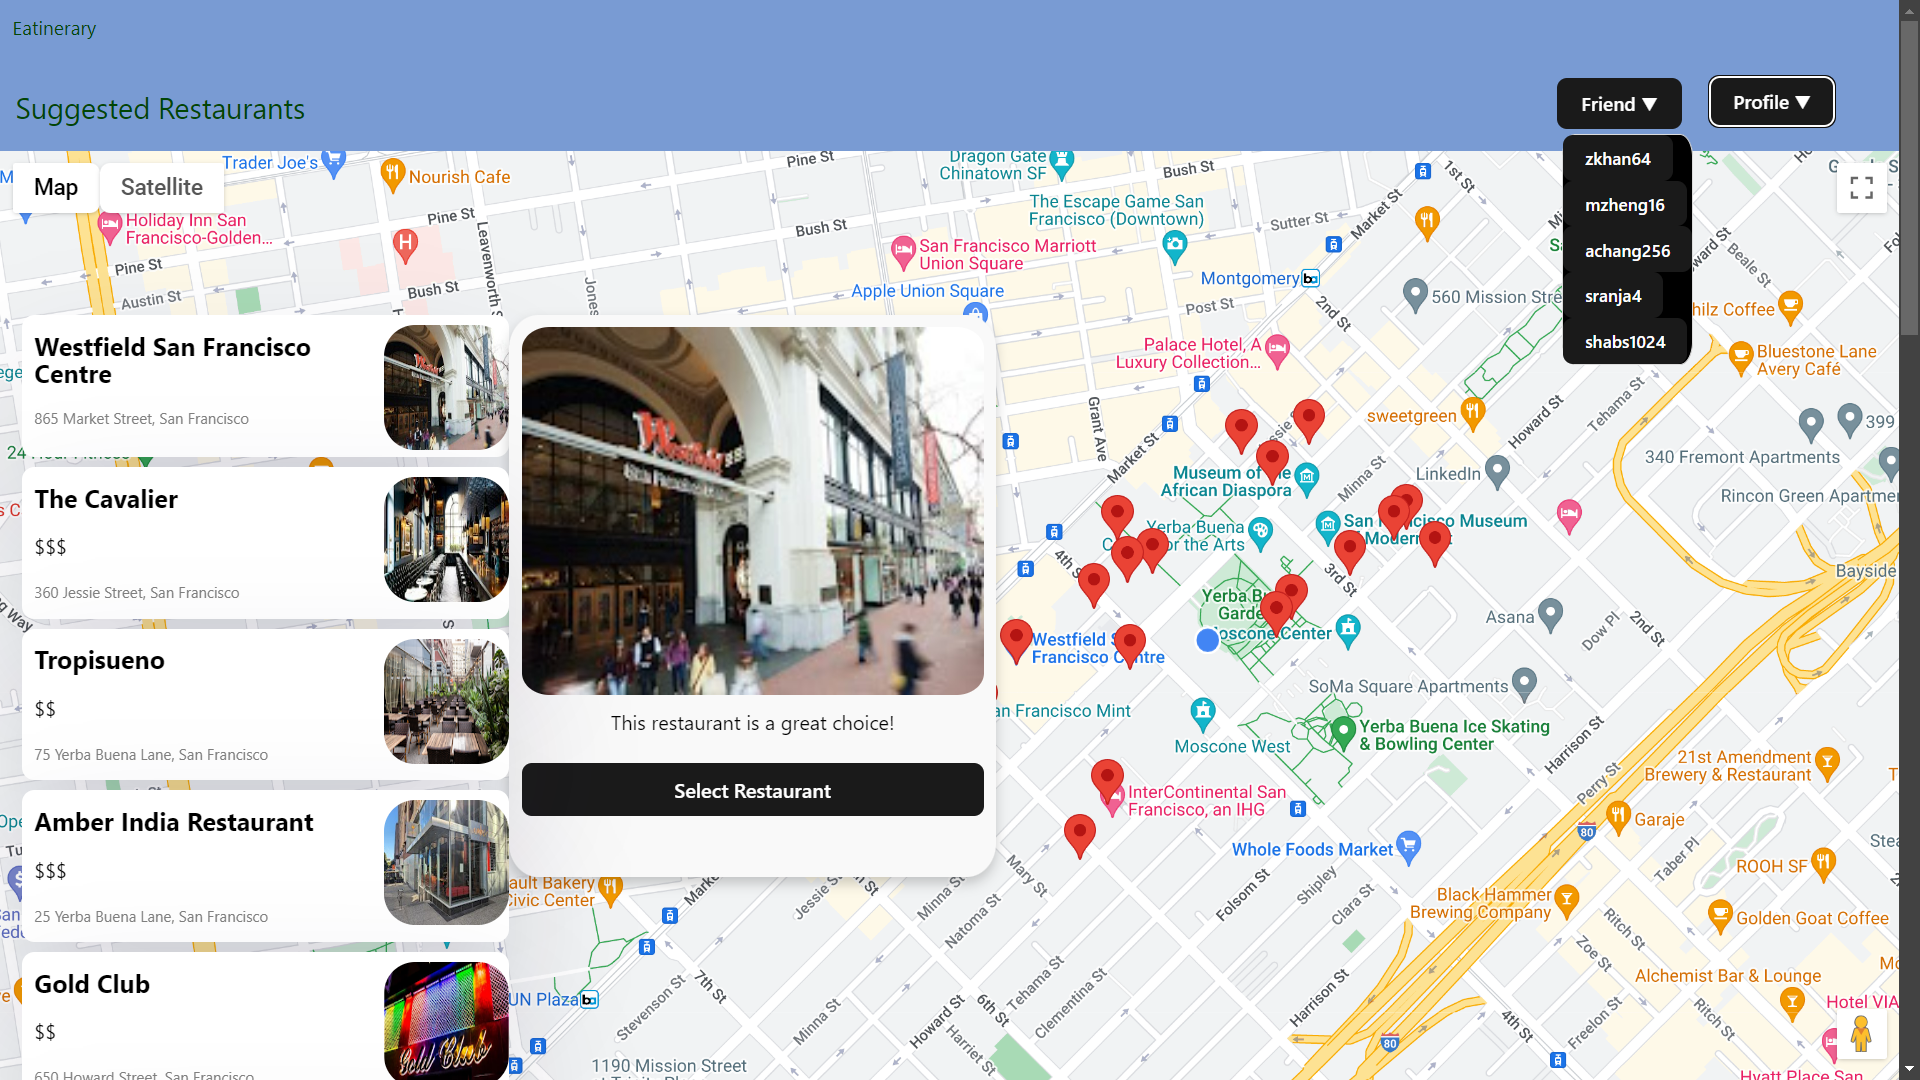Switch to Satellite map view
This screenshot has width=1920, height=1080.
[x=162, y=187]
